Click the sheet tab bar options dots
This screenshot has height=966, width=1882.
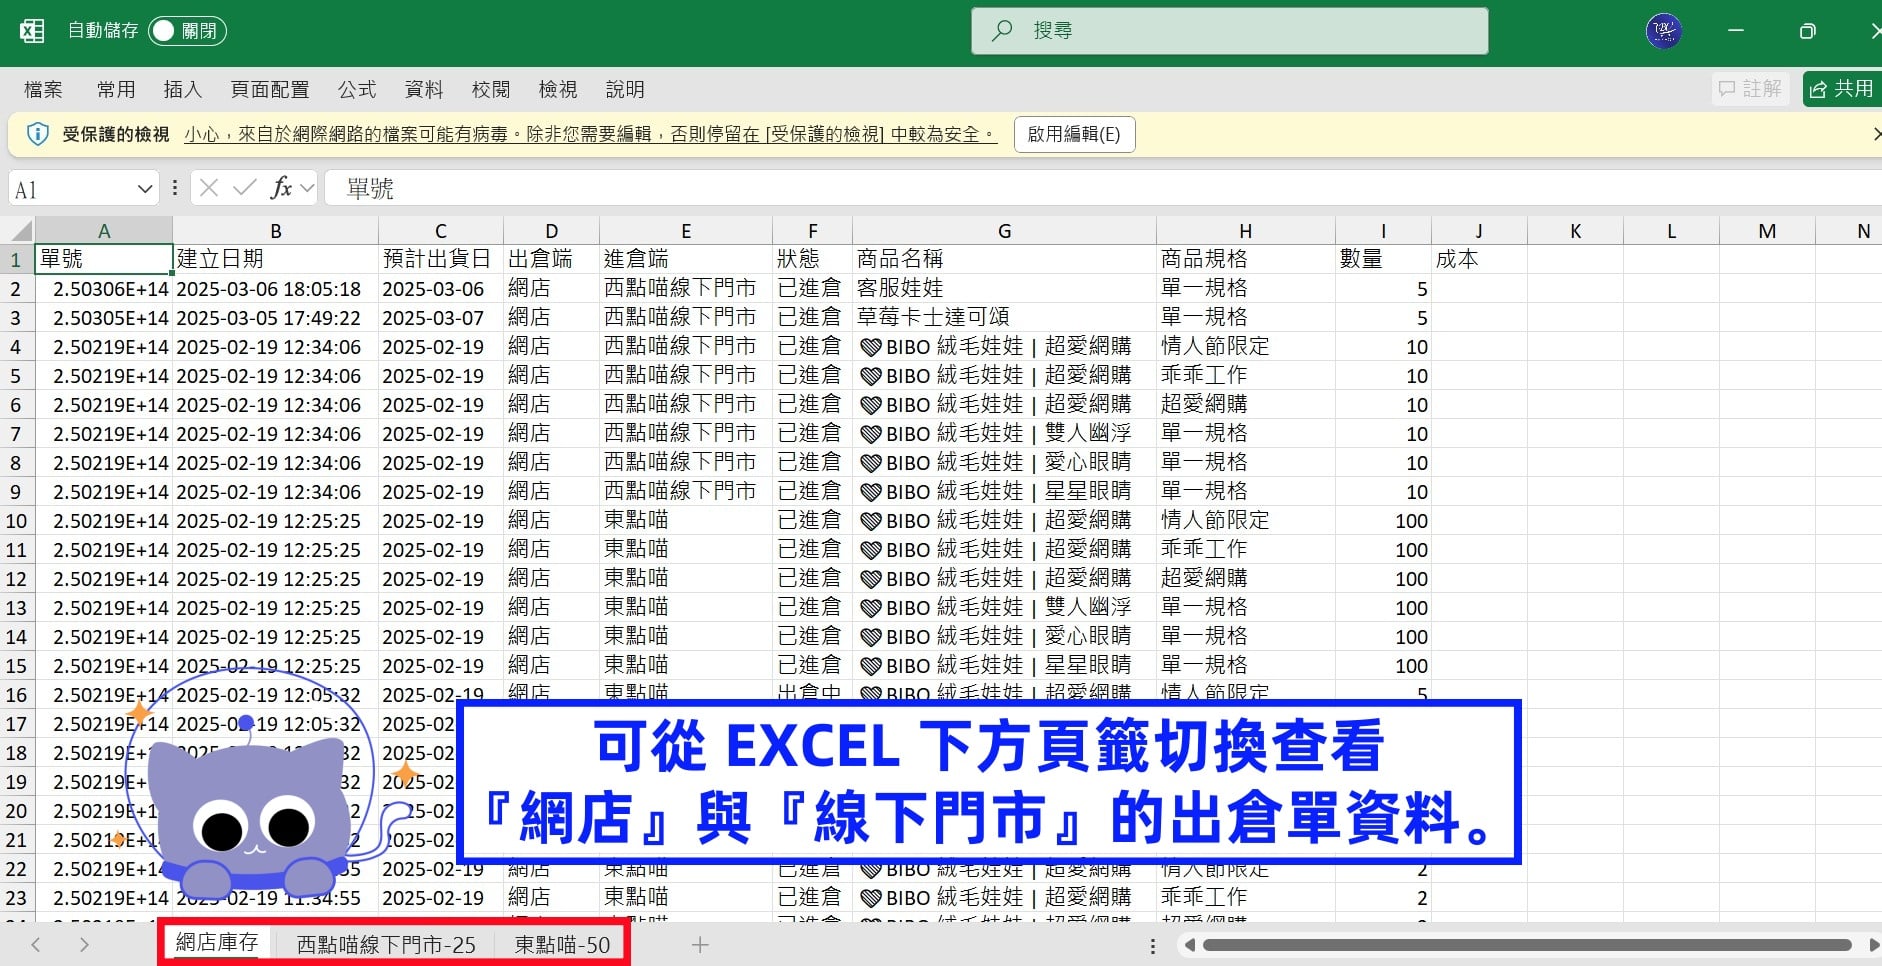coord(1152,945)
